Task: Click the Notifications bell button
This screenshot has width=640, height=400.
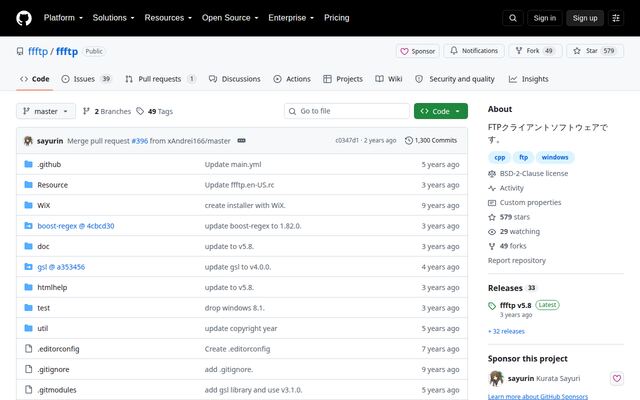Action: (474, 51)
